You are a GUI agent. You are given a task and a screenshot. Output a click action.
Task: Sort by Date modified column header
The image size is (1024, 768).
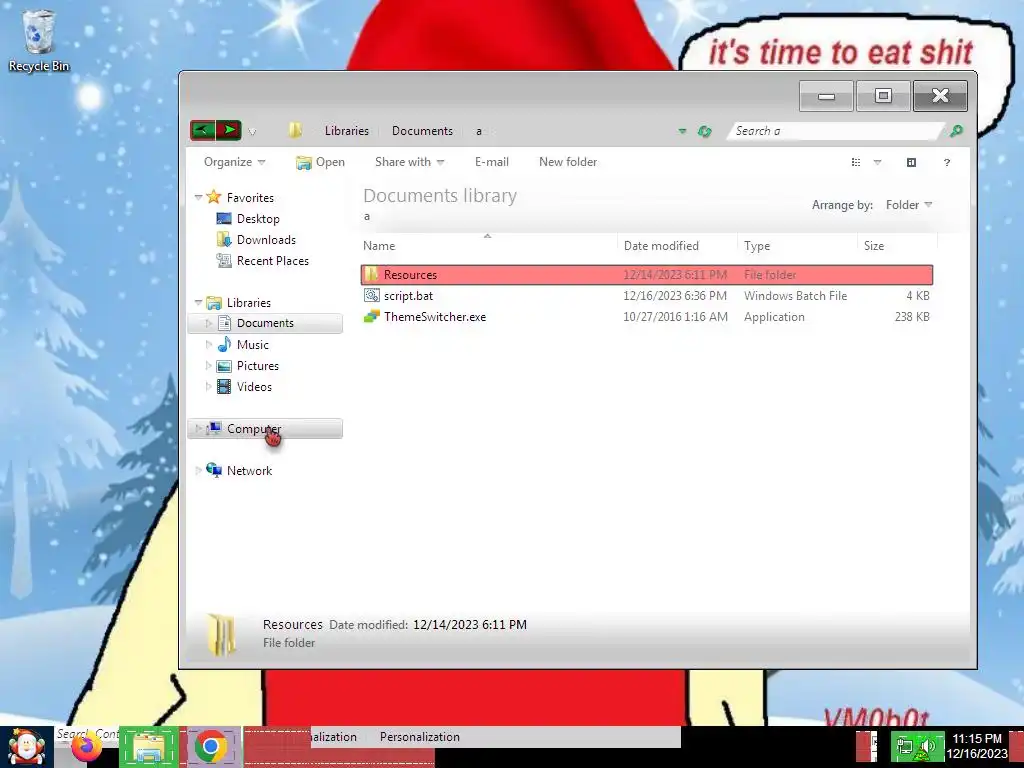(677, 246)
